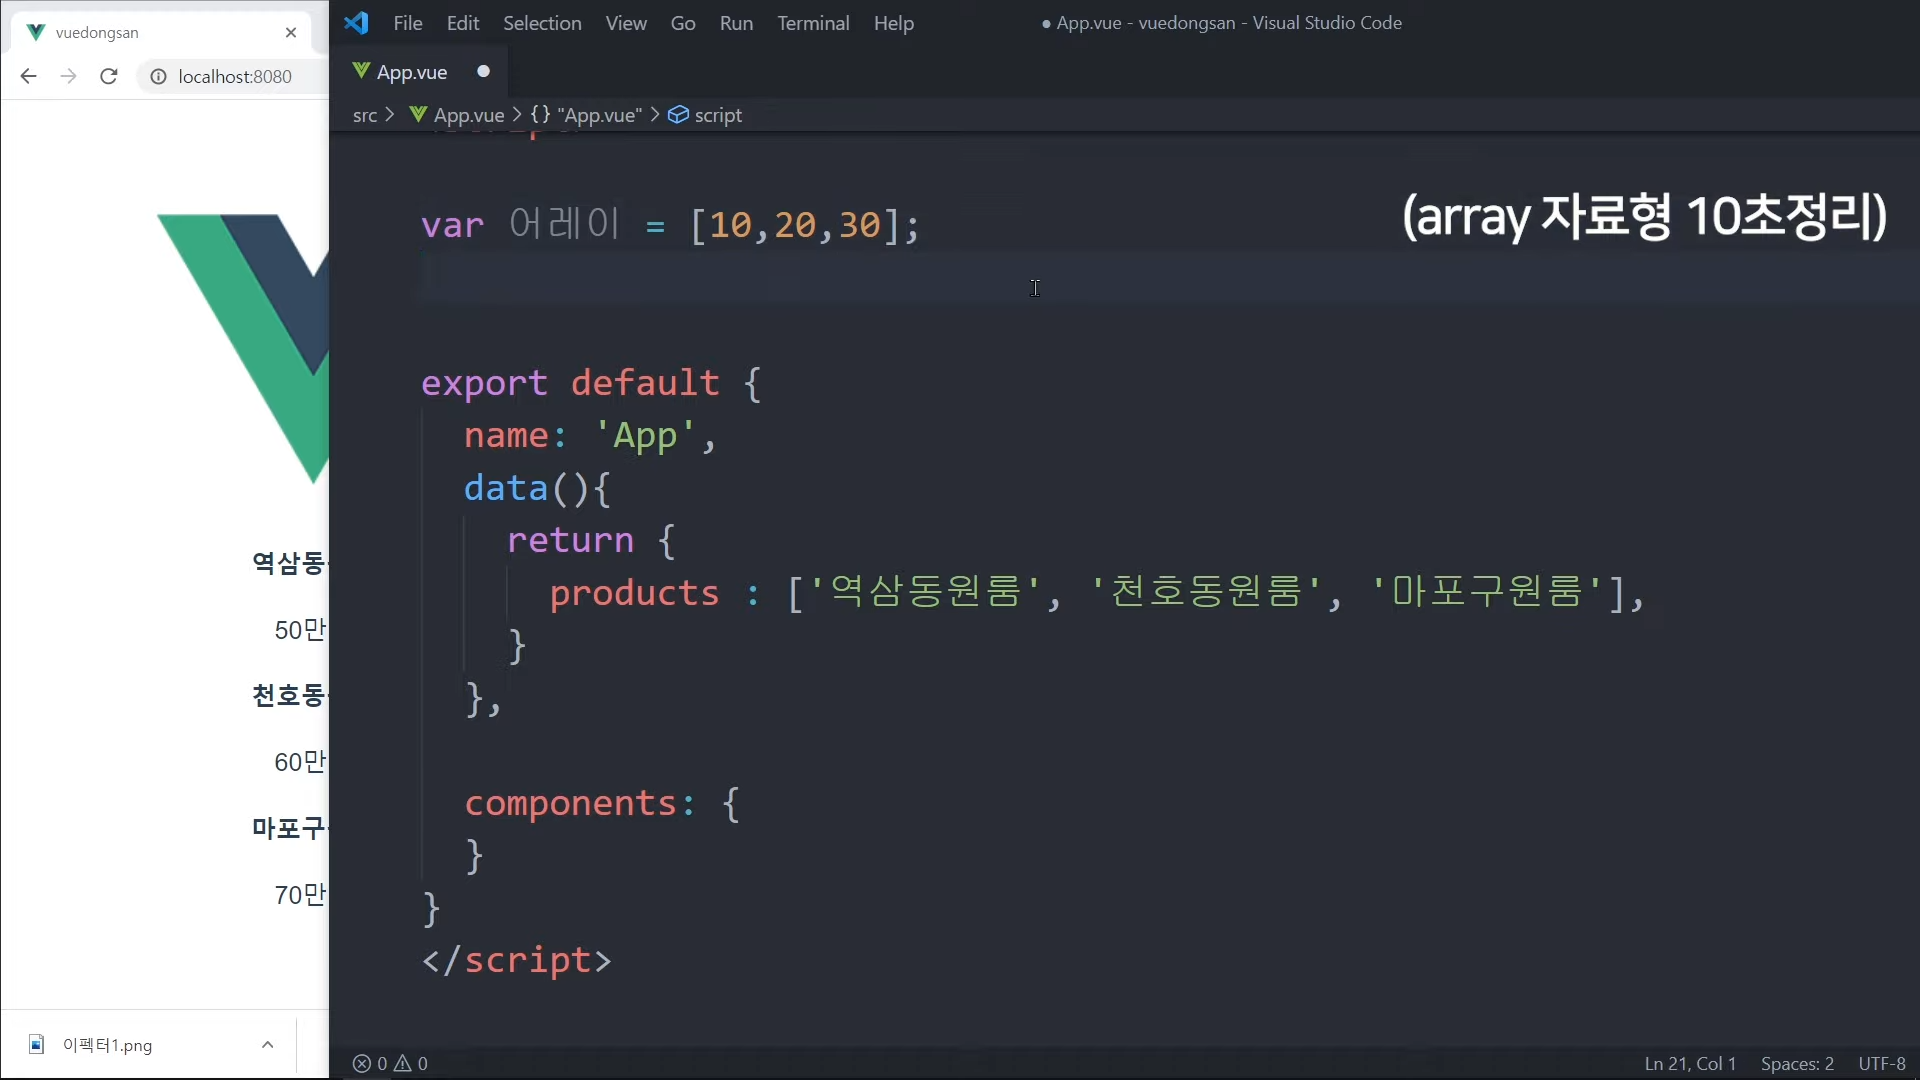
Task: Change indentation via Spaces: 2
Action: pos(1797,1063)
